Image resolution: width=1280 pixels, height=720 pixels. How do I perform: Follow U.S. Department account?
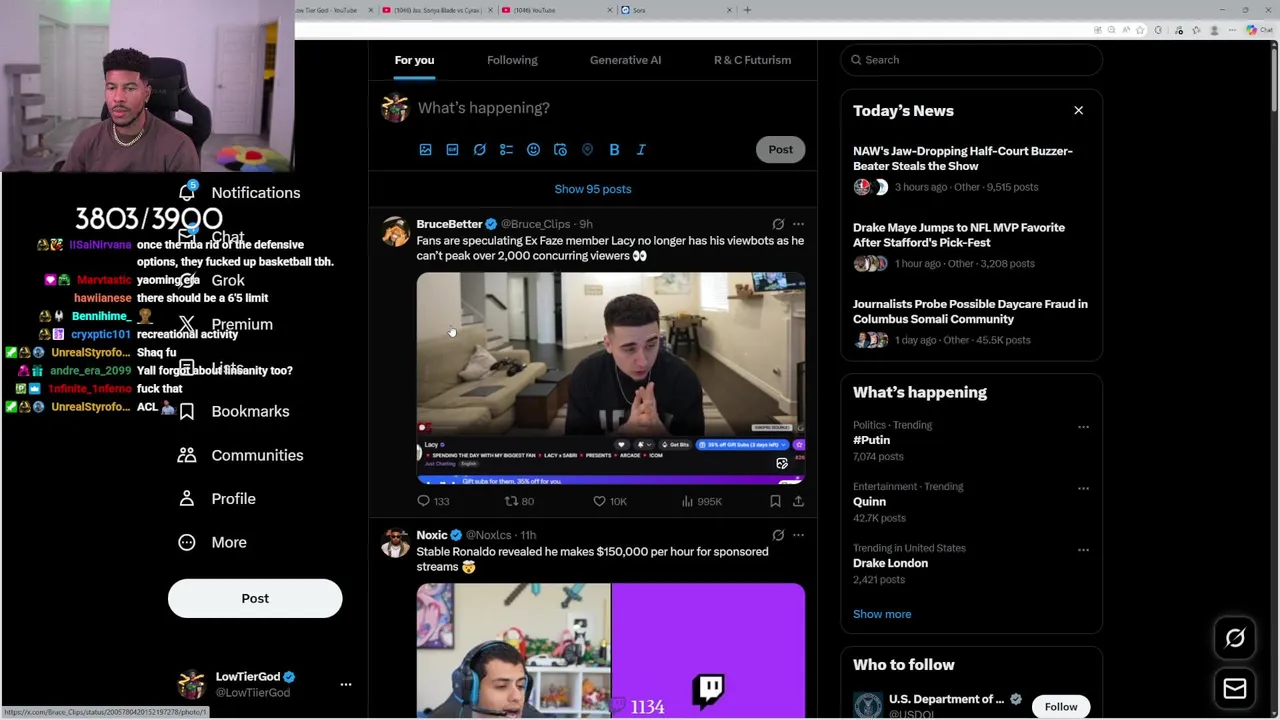point(1061,707)
